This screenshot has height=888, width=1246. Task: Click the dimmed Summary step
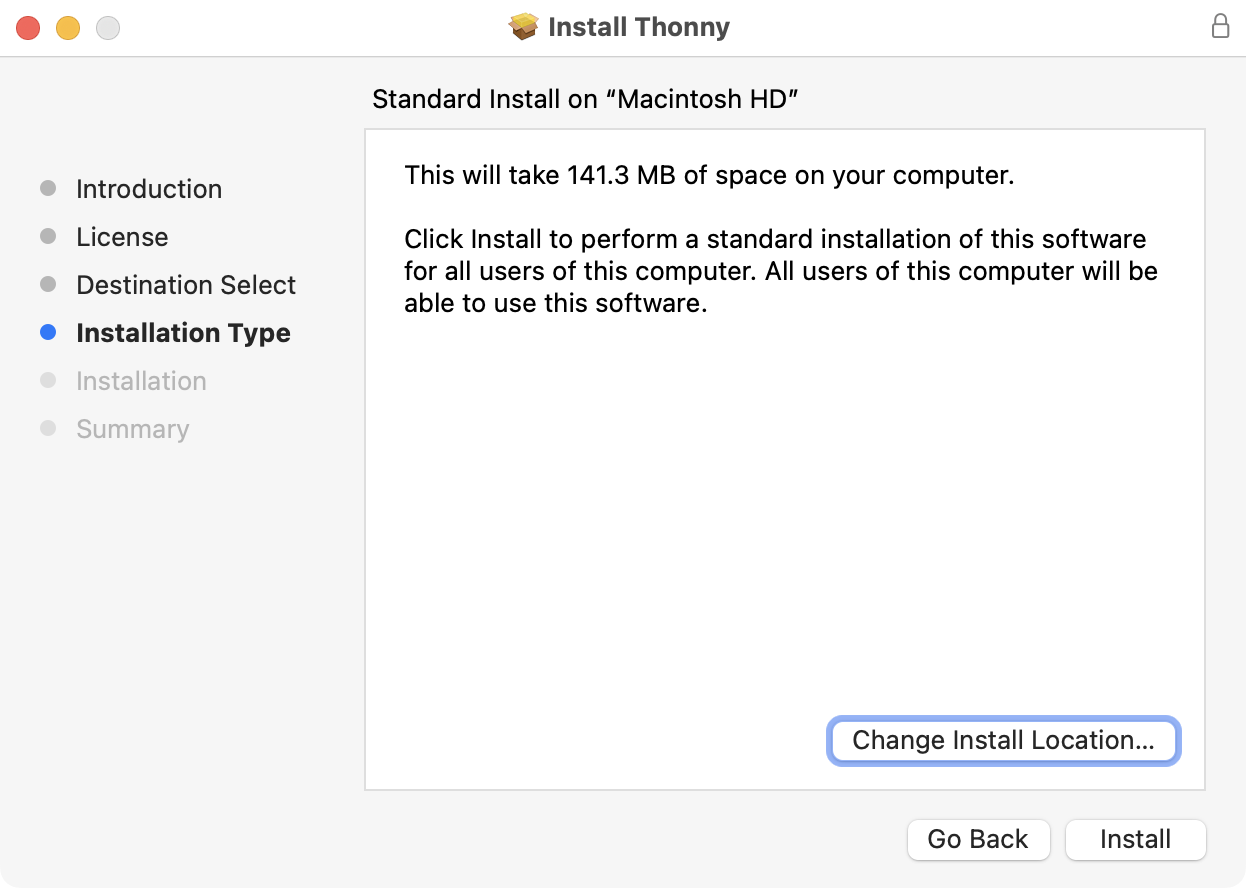pyautogui.click(x=132, y=429)
